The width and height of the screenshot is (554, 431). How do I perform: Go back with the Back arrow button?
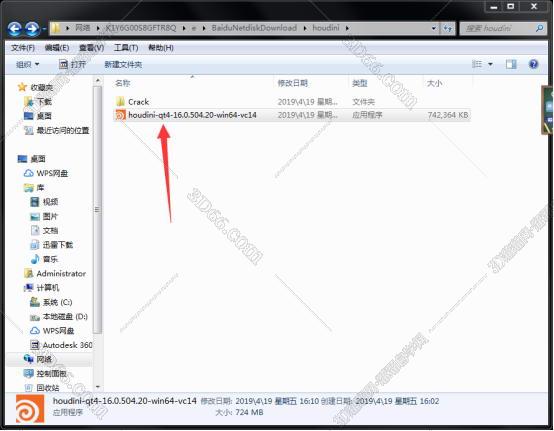click(x=14, y=29)
